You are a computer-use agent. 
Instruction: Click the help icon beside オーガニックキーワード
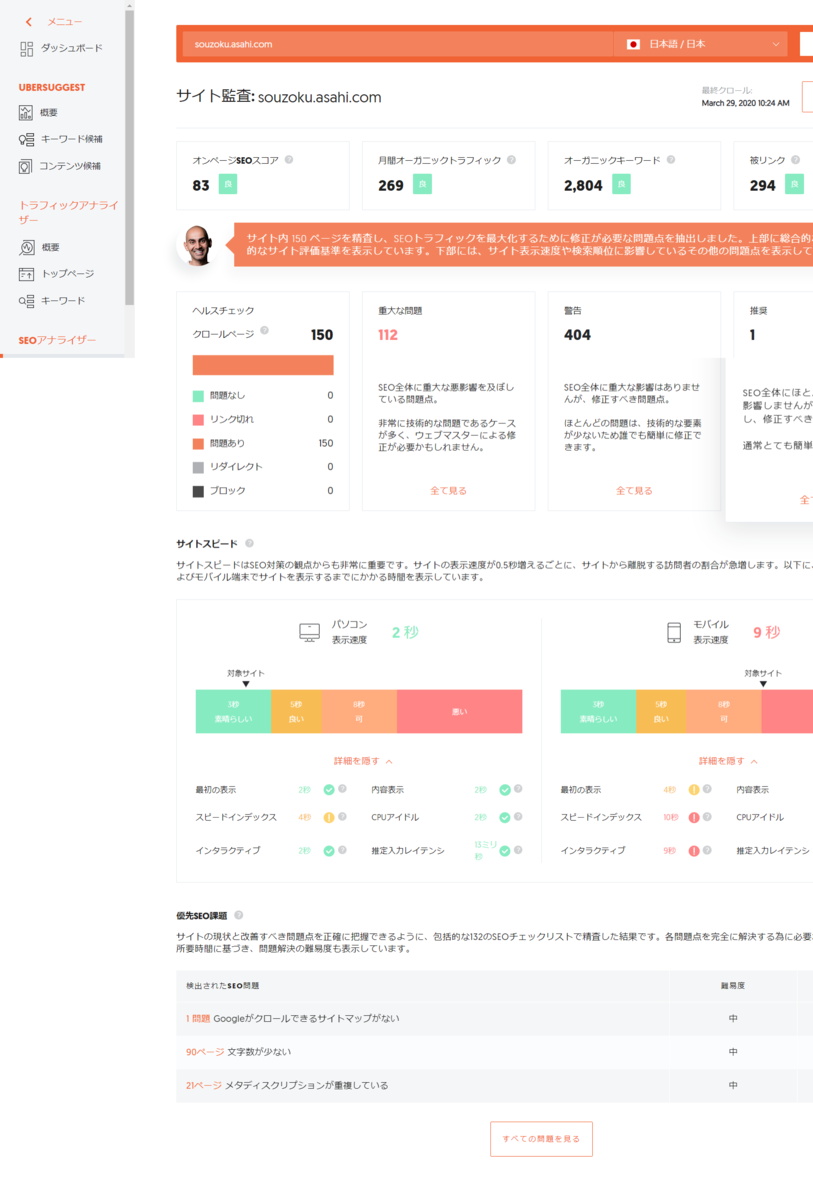671,160
